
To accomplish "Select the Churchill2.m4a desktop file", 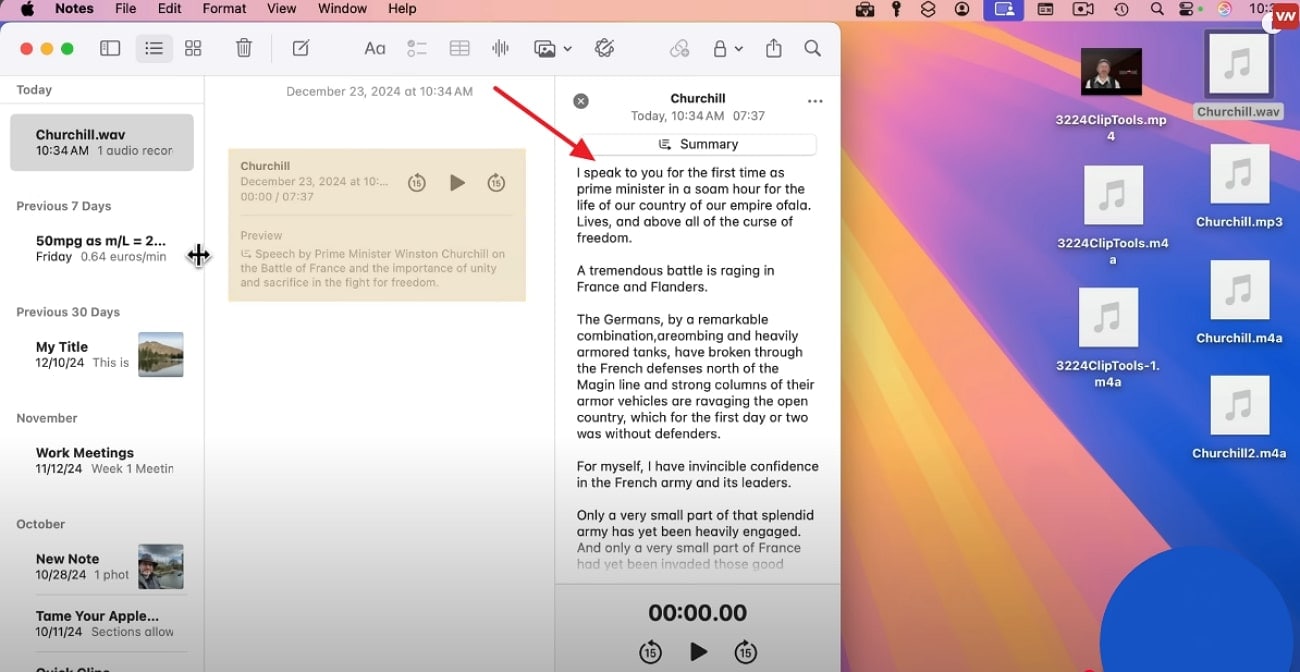I will pyautogui.click(x=1239, y=418).
